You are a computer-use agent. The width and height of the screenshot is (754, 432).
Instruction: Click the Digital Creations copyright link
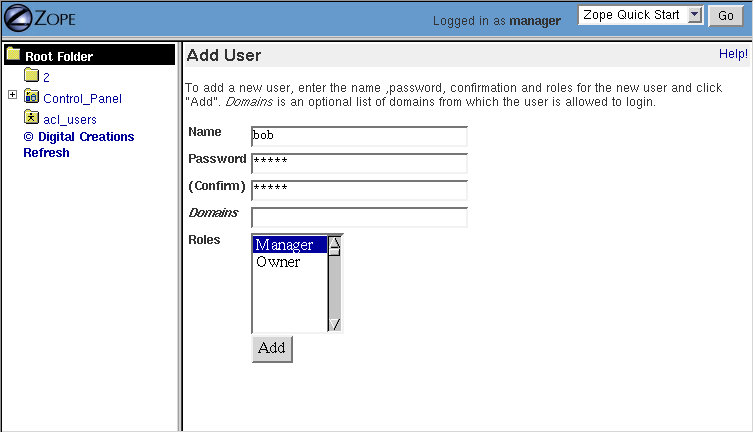point(78,137)
